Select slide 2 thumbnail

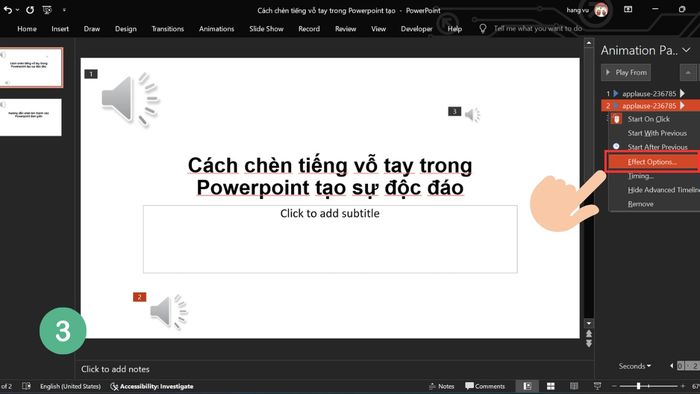[x=31, y=117]
